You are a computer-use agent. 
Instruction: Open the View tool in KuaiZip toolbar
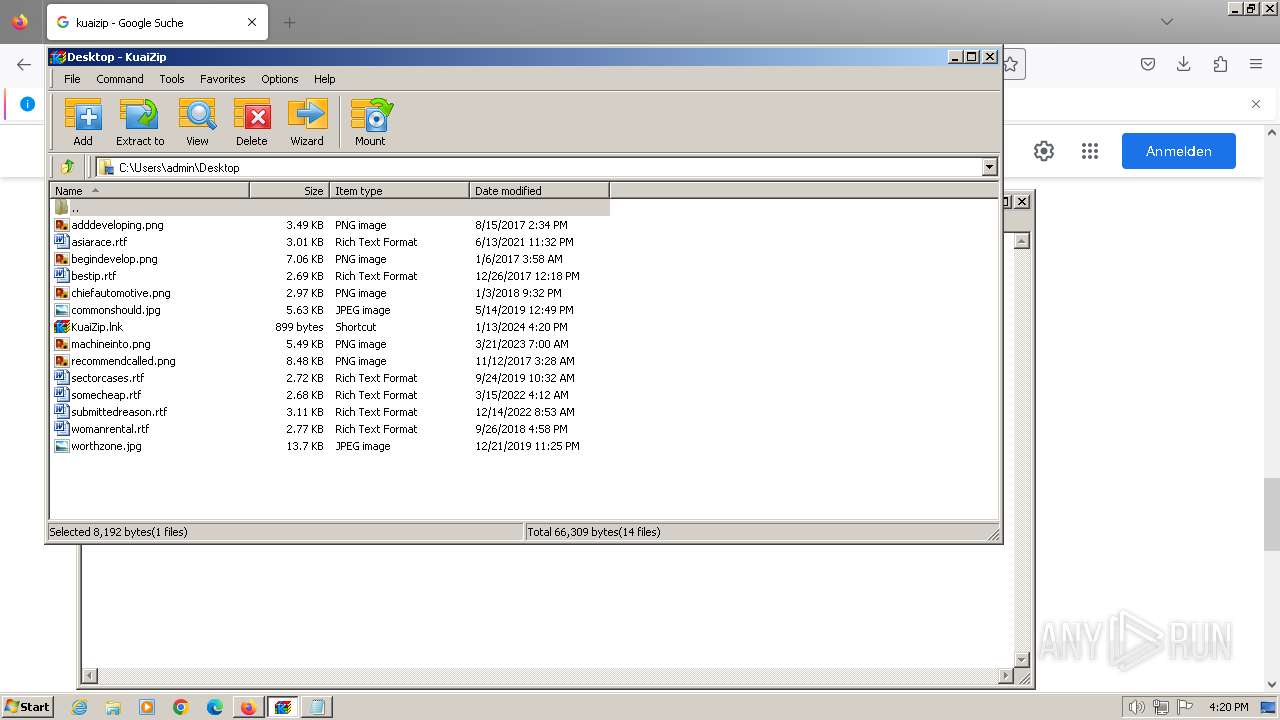coord(197,122)
